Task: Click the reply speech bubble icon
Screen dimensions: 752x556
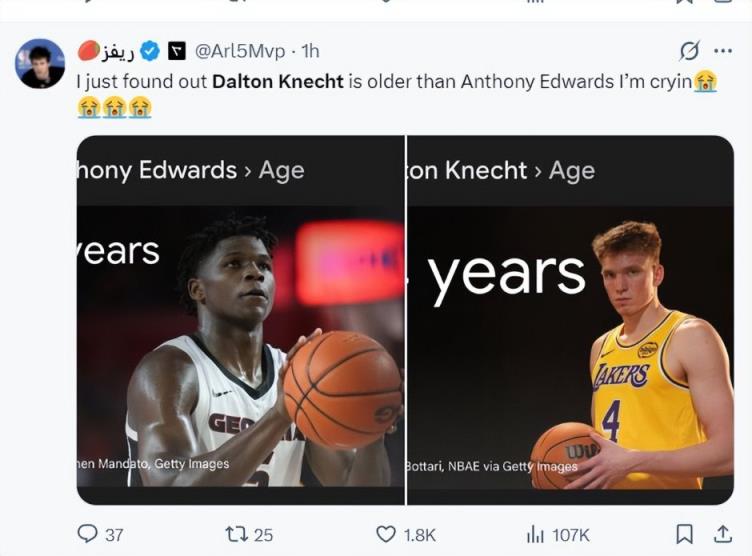Action: (x=88, y=534)
